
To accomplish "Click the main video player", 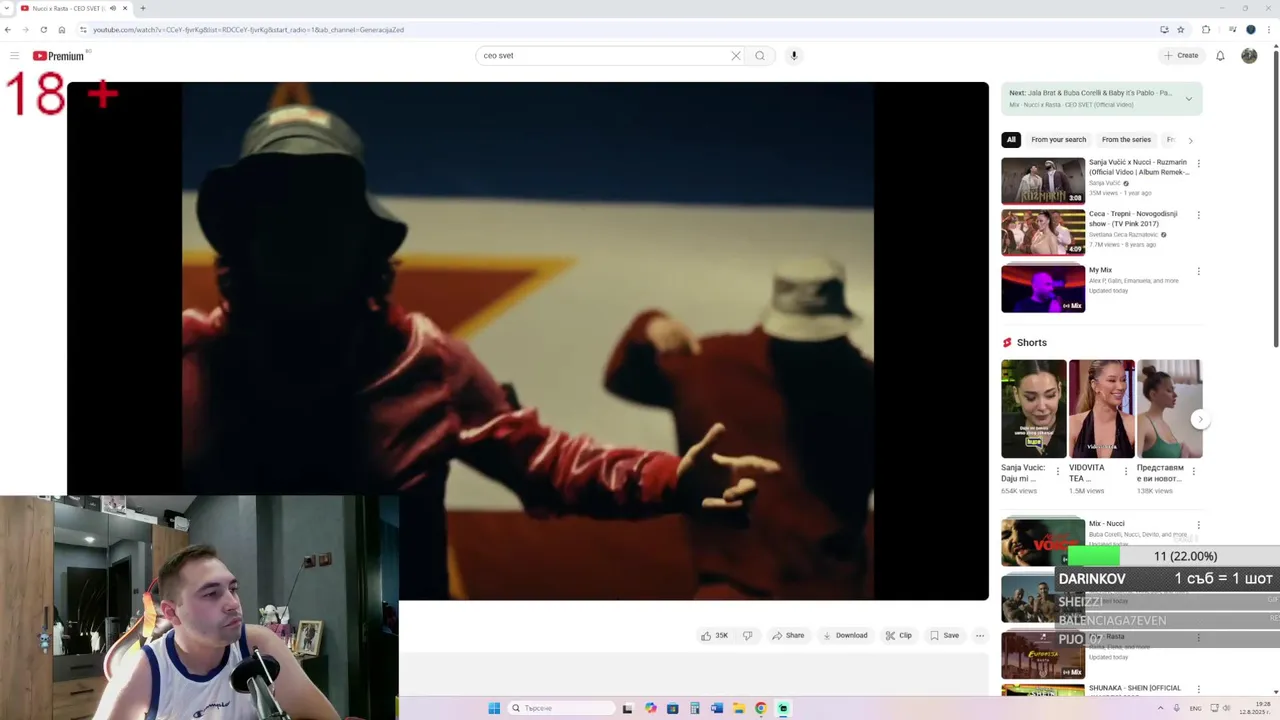I will pyautogui.click(x=528, y=341).
